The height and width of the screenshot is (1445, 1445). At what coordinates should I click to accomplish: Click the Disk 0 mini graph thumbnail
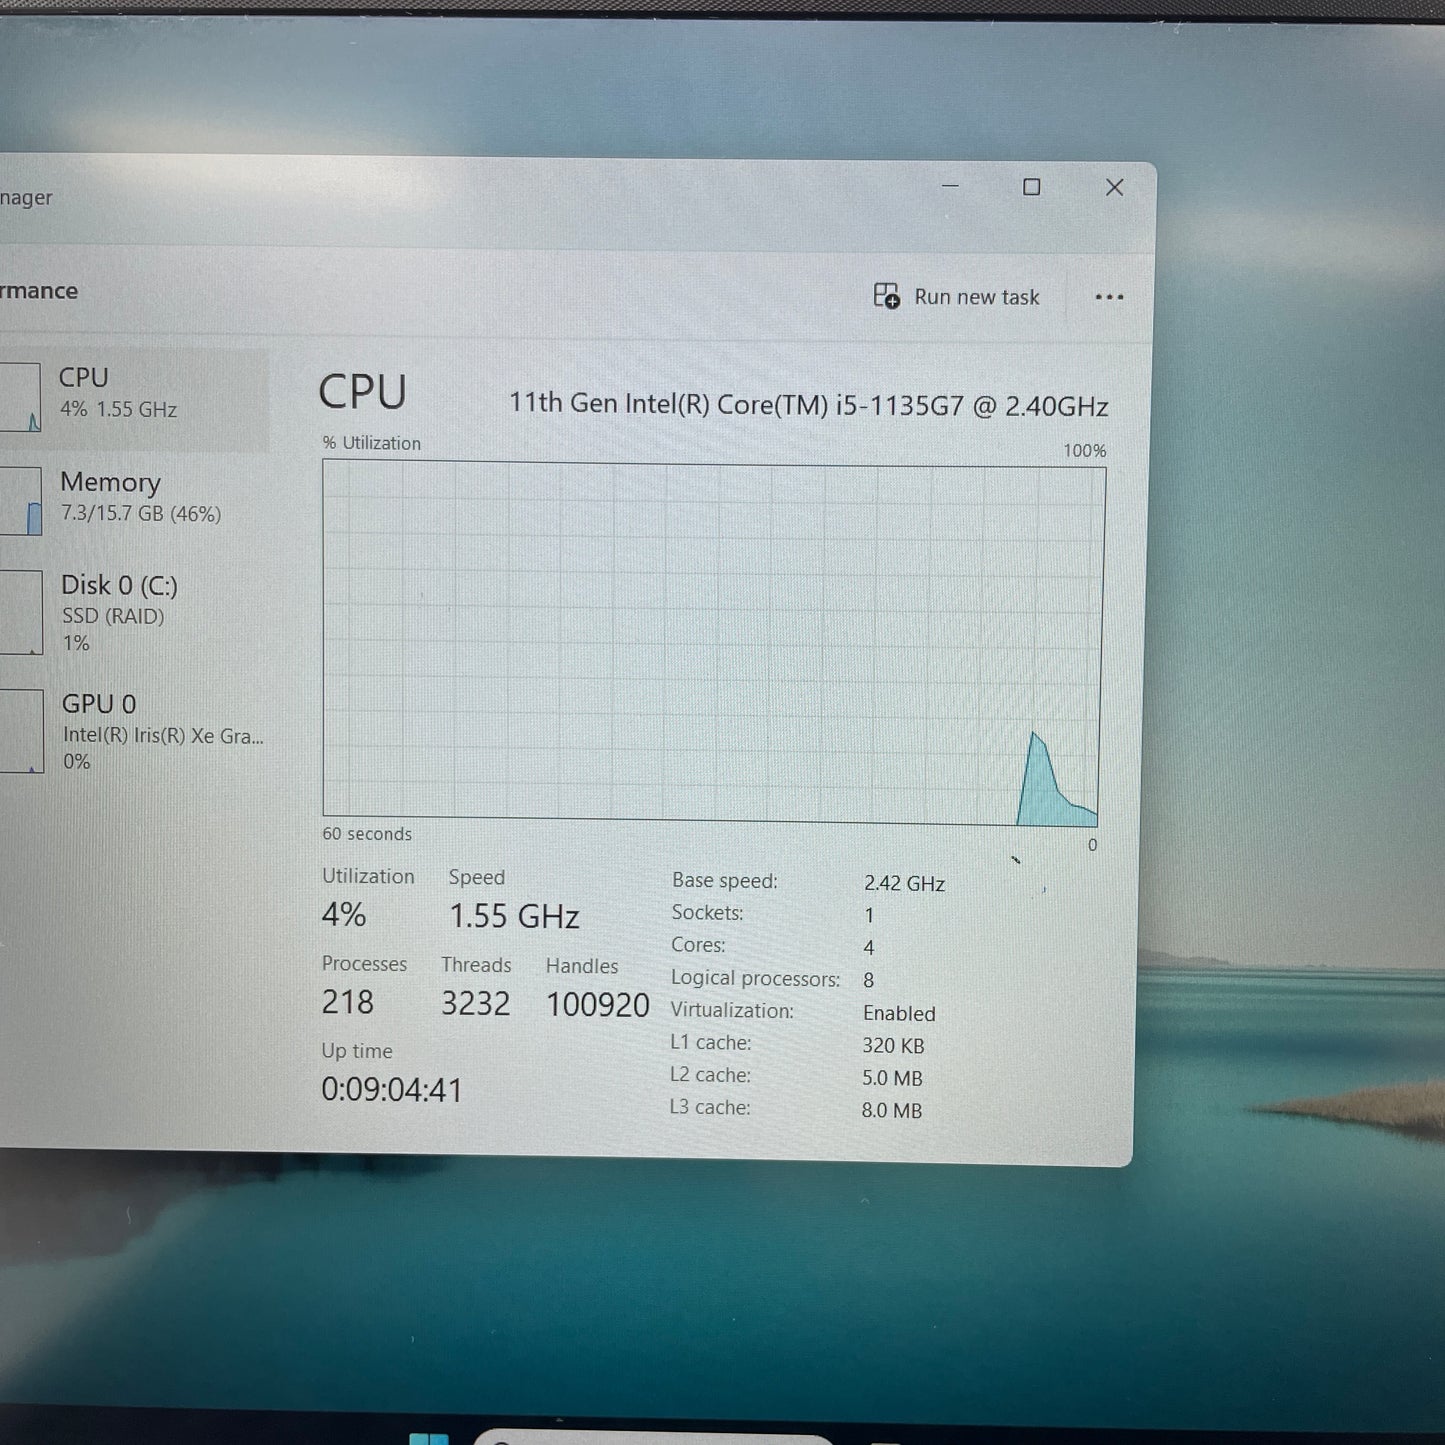pyautogui.click(x=21, y=612)
